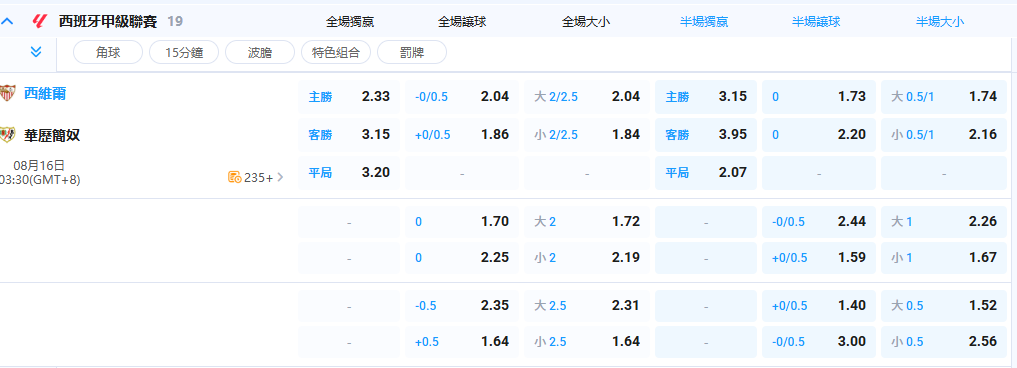The width and height of the screenshot is (1017, 368).
Task: Click the league match count 19
Action: click(175, 21)
